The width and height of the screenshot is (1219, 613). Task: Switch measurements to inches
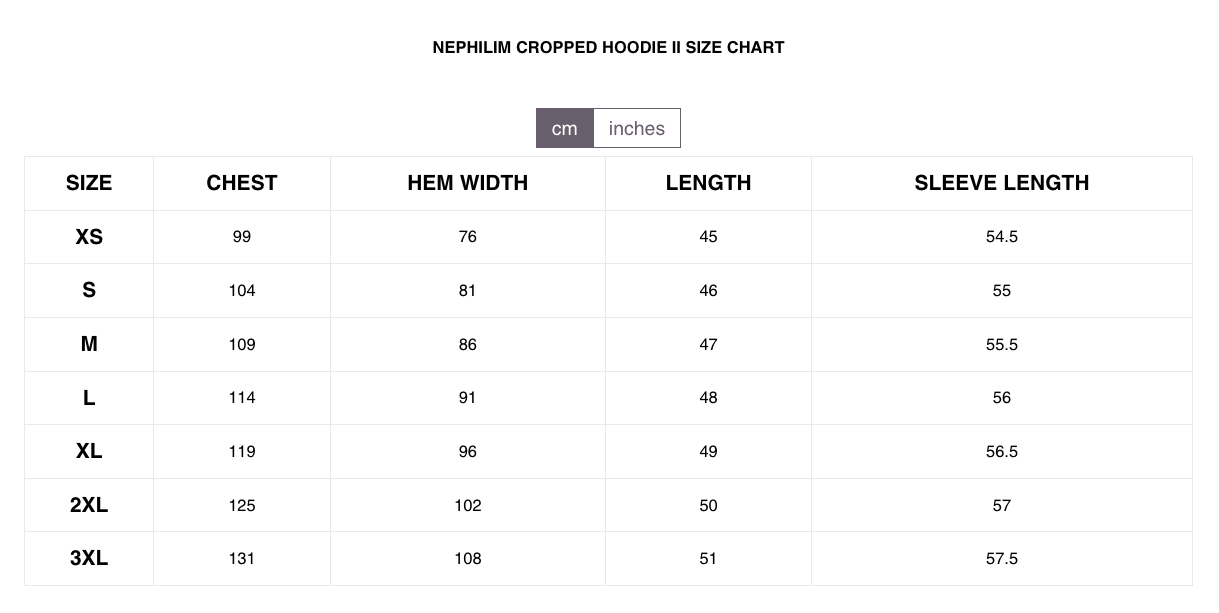636,128
